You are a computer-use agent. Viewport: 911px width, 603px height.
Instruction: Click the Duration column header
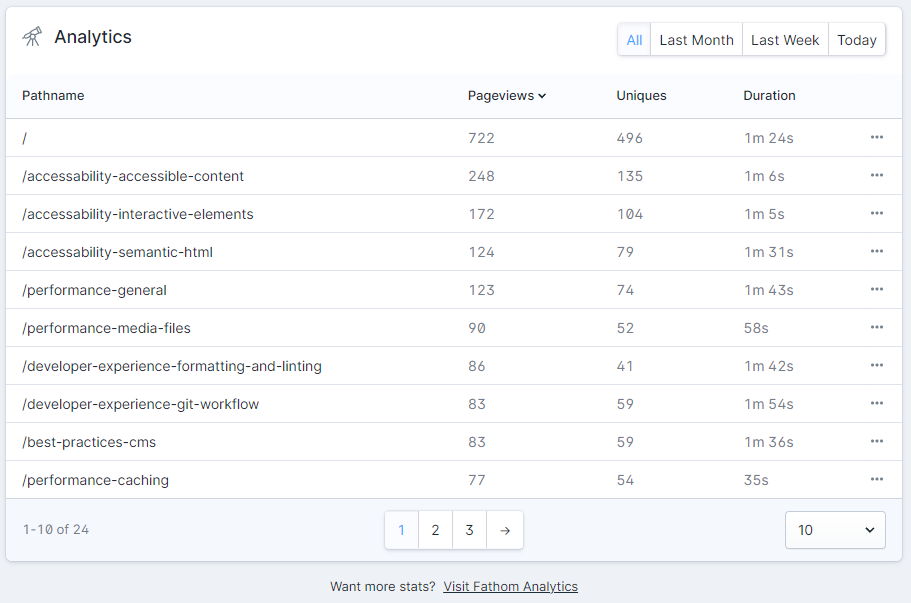[768, 95]
